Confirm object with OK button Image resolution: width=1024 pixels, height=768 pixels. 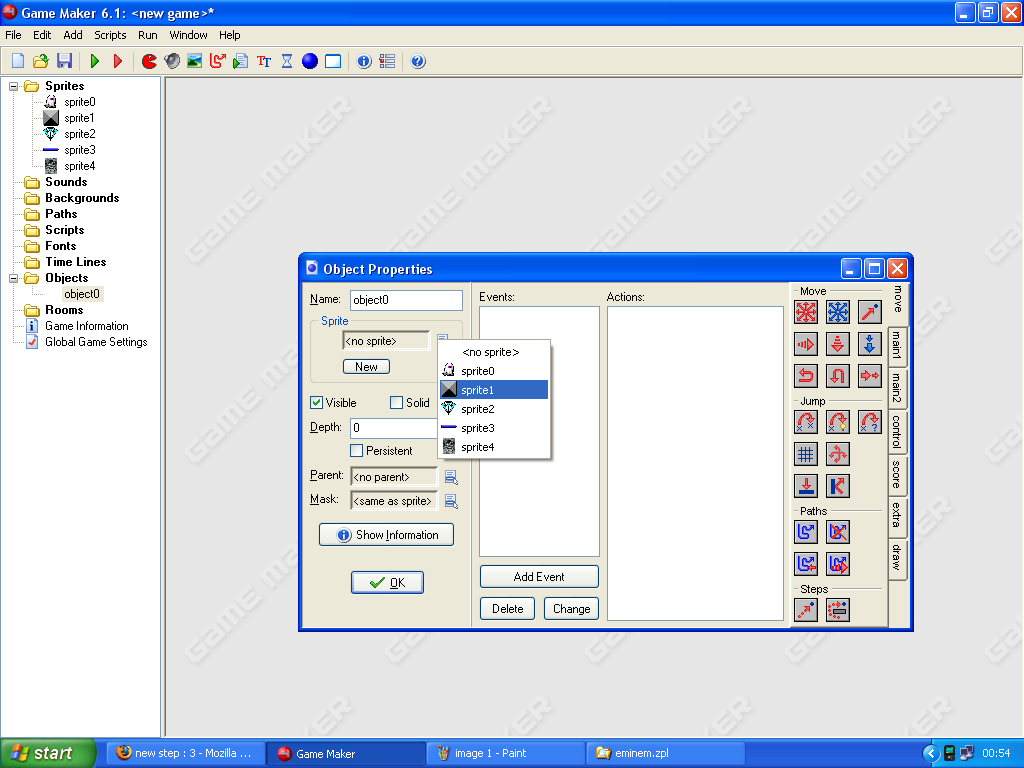pos(387,583)
